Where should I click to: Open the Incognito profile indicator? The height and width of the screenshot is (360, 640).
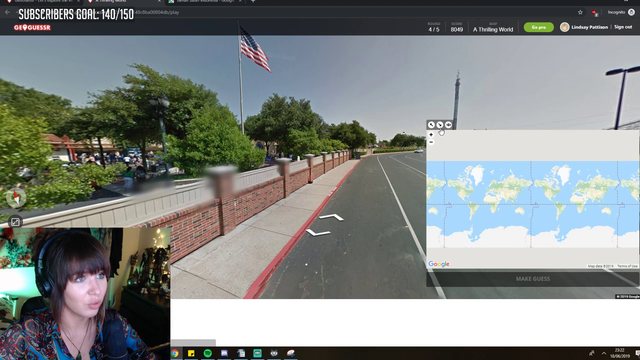pyautogui.click(x=621, y=12)
